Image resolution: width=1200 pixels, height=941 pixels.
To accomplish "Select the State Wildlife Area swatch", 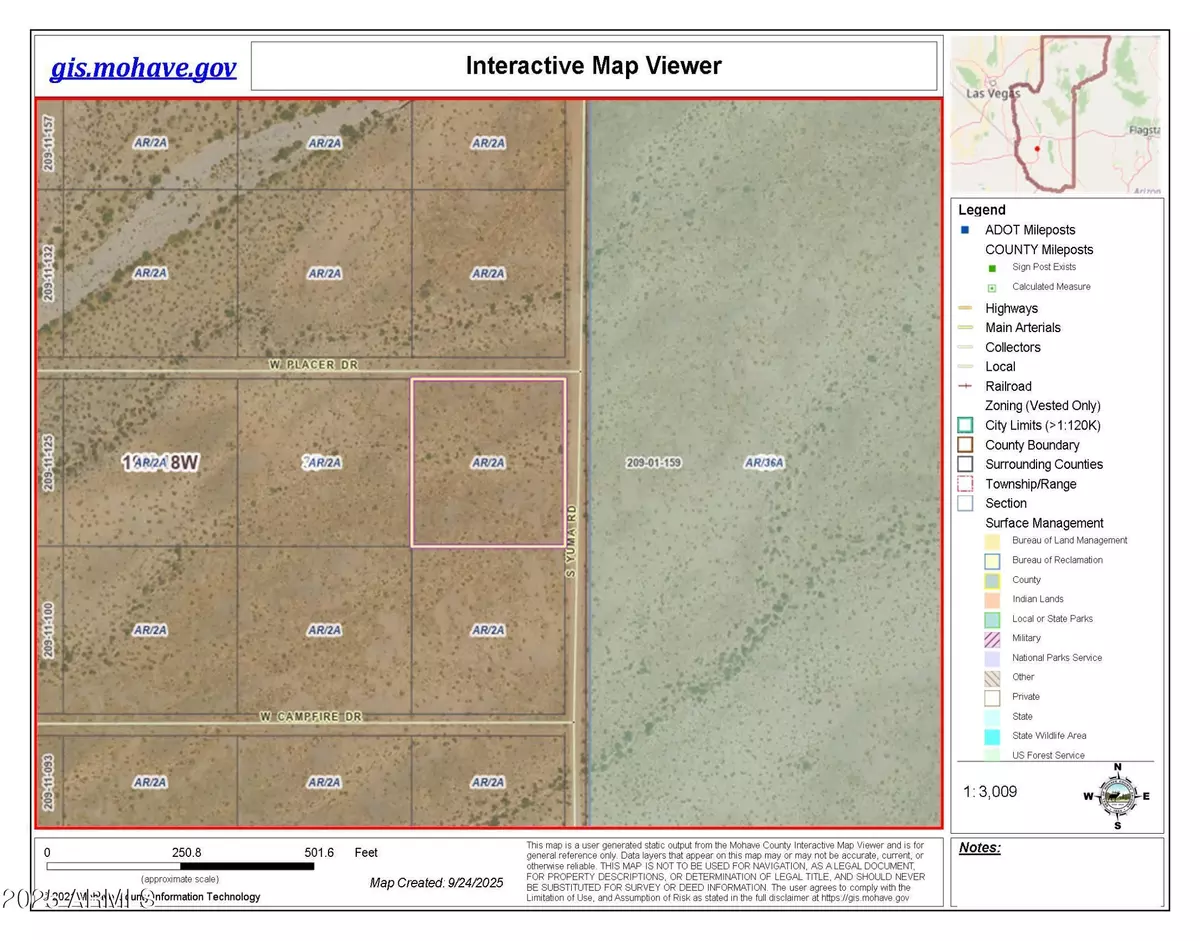I will (992, 736).
